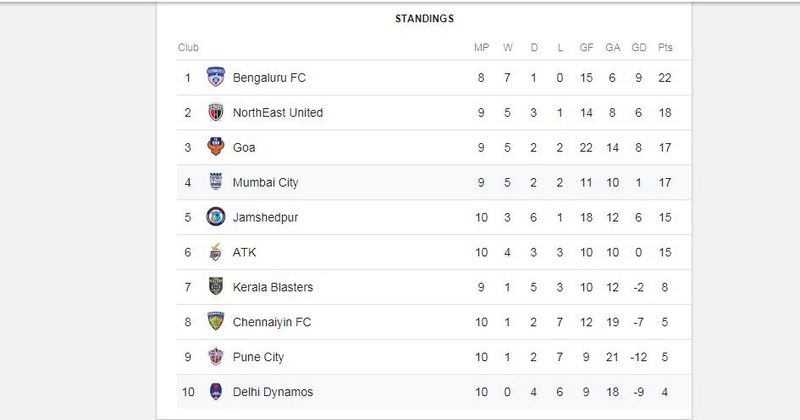
Task: Select Bengaluru FC's 22 points value
Action: (x=665, y=78)
